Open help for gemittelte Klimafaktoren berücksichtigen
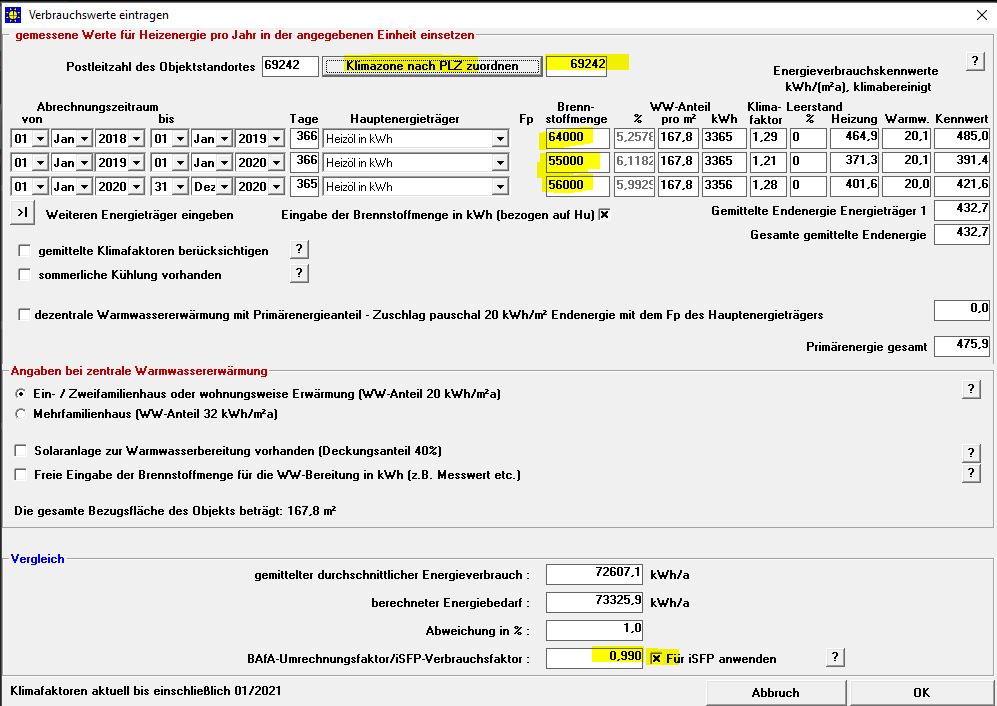This screenshot has width=997, height=706. 299,249
